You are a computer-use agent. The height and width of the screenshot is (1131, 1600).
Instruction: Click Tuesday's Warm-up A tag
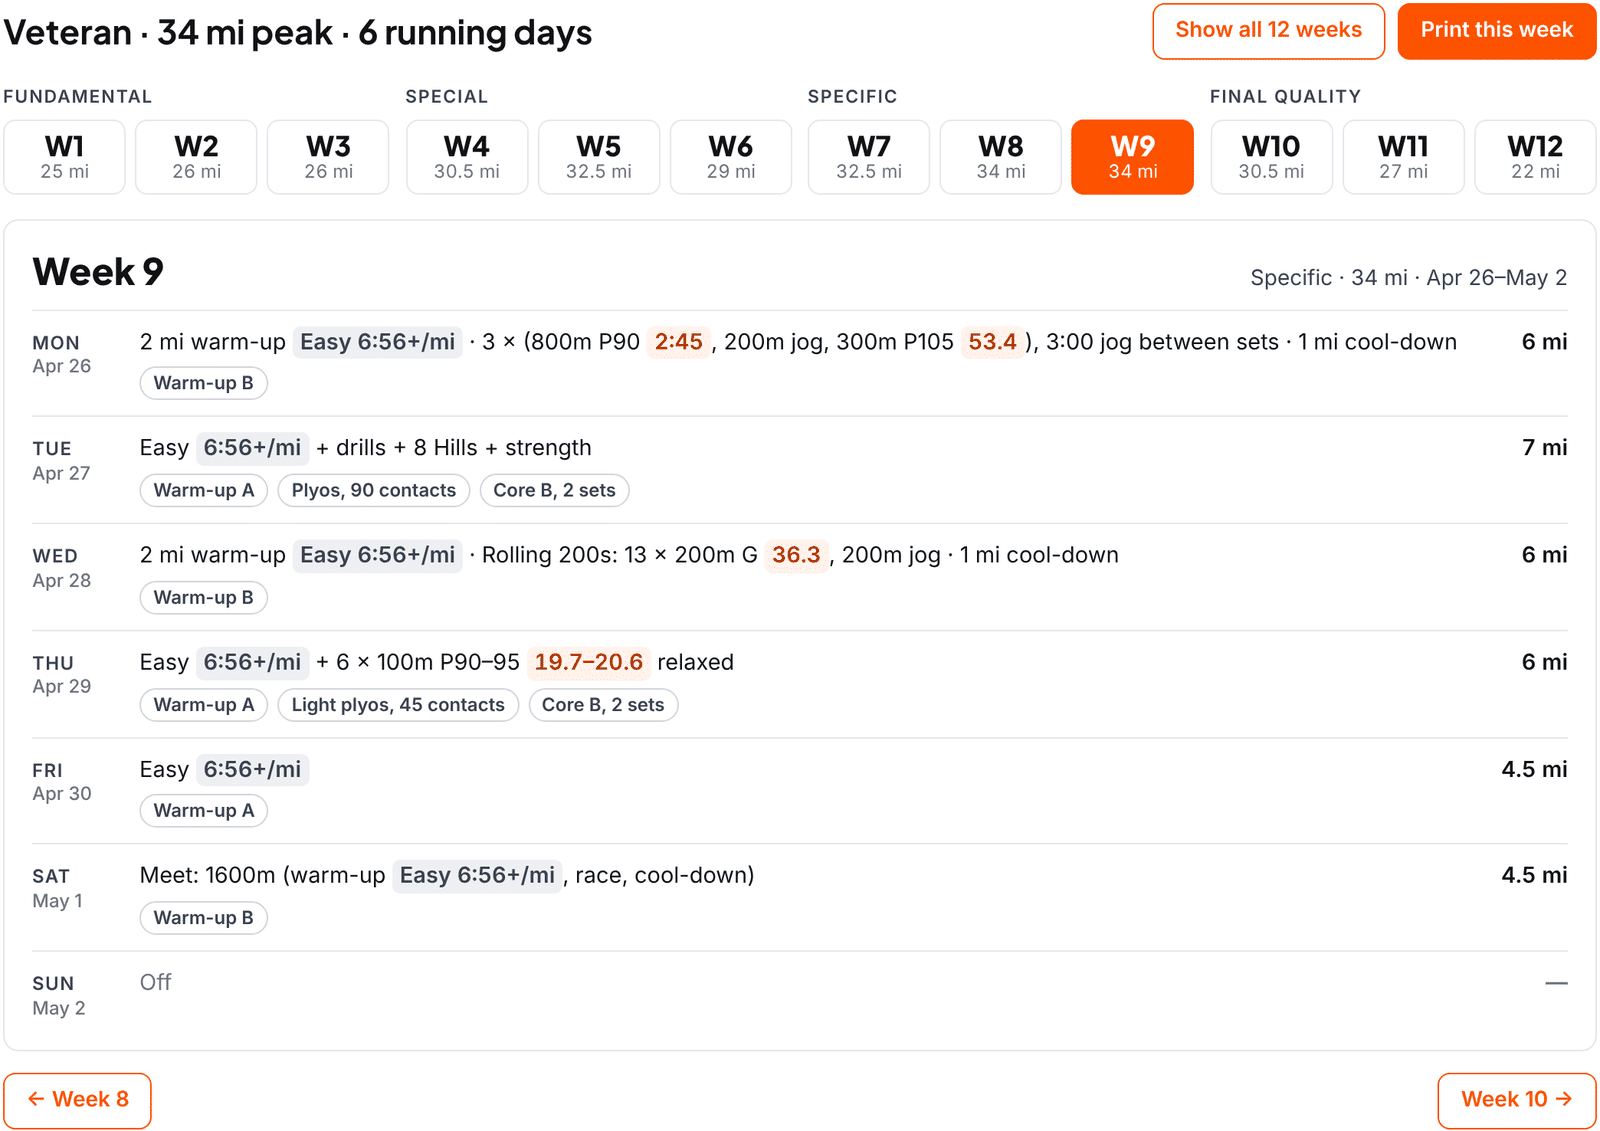pos(204,490)
